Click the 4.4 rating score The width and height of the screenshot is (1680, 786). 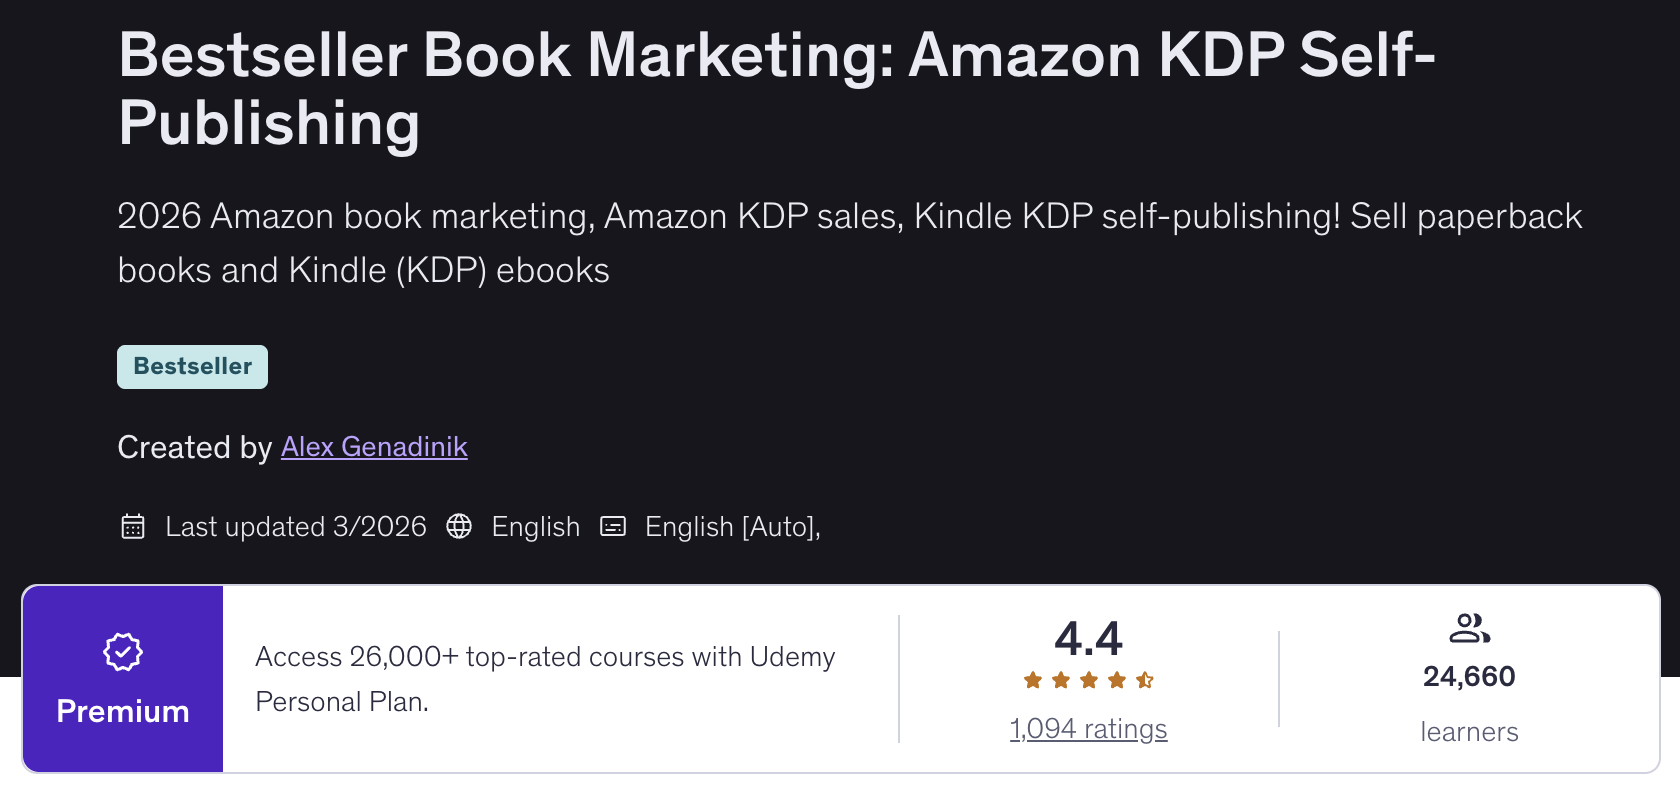click(1088, 639)
